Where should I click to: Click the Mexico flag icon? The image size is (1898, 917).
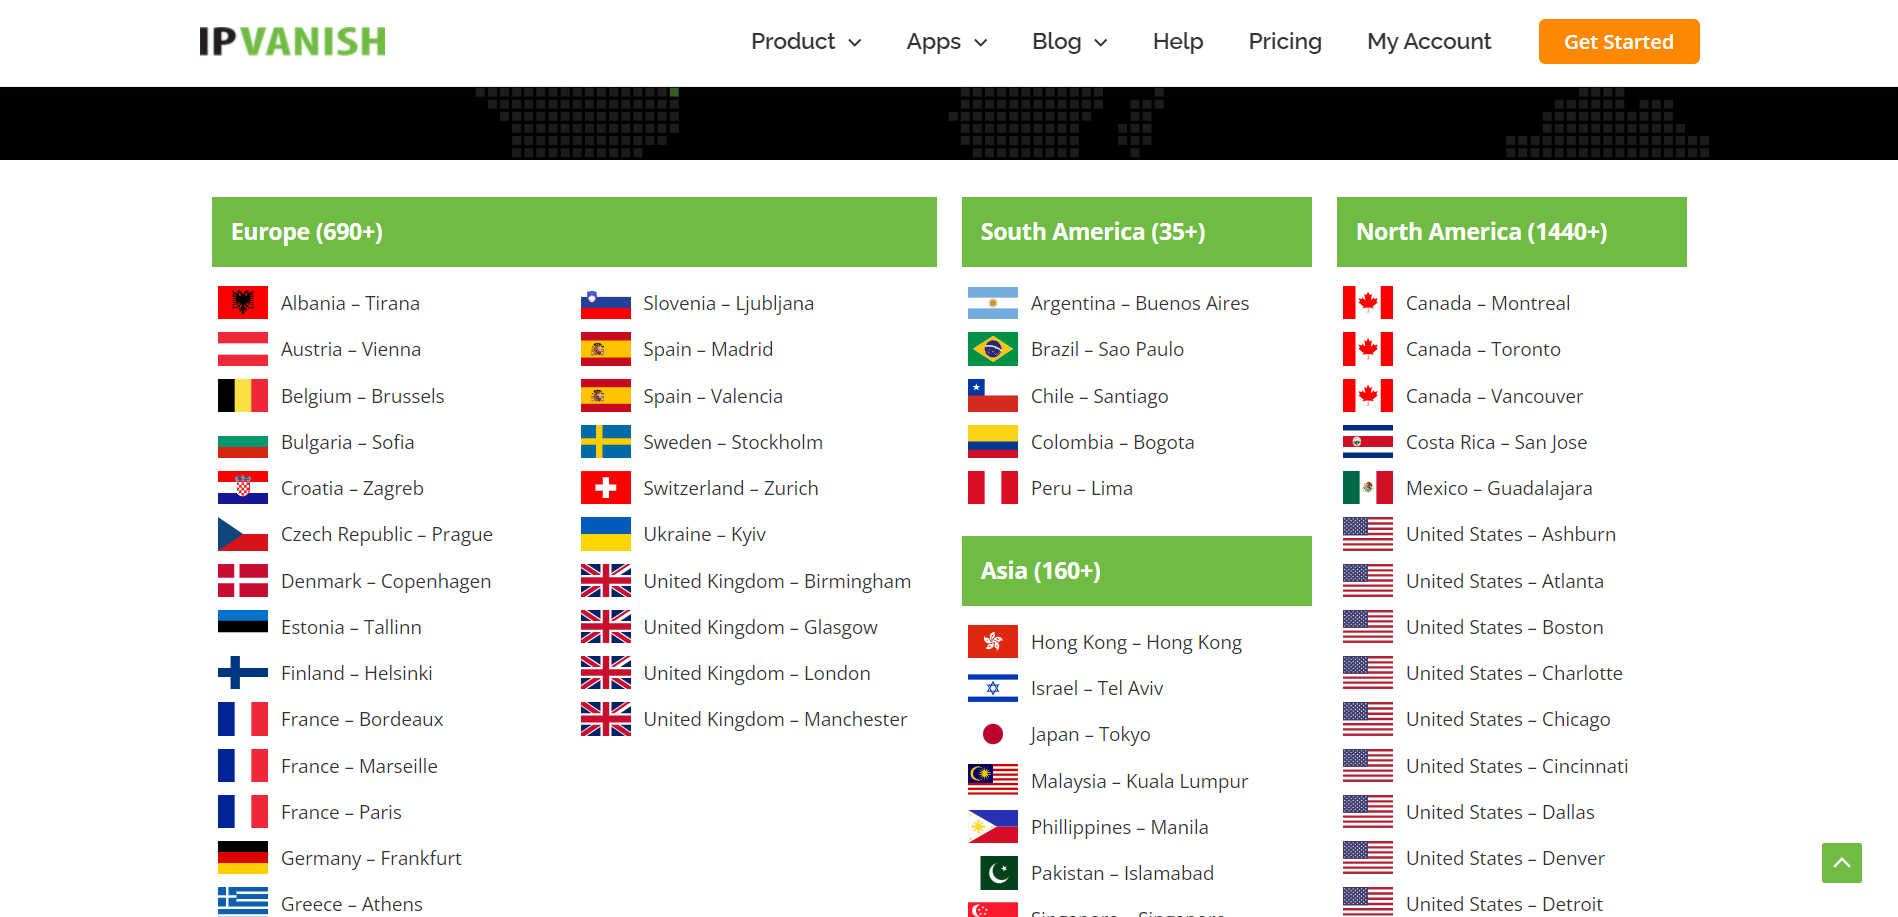(x=1367, y=487)
